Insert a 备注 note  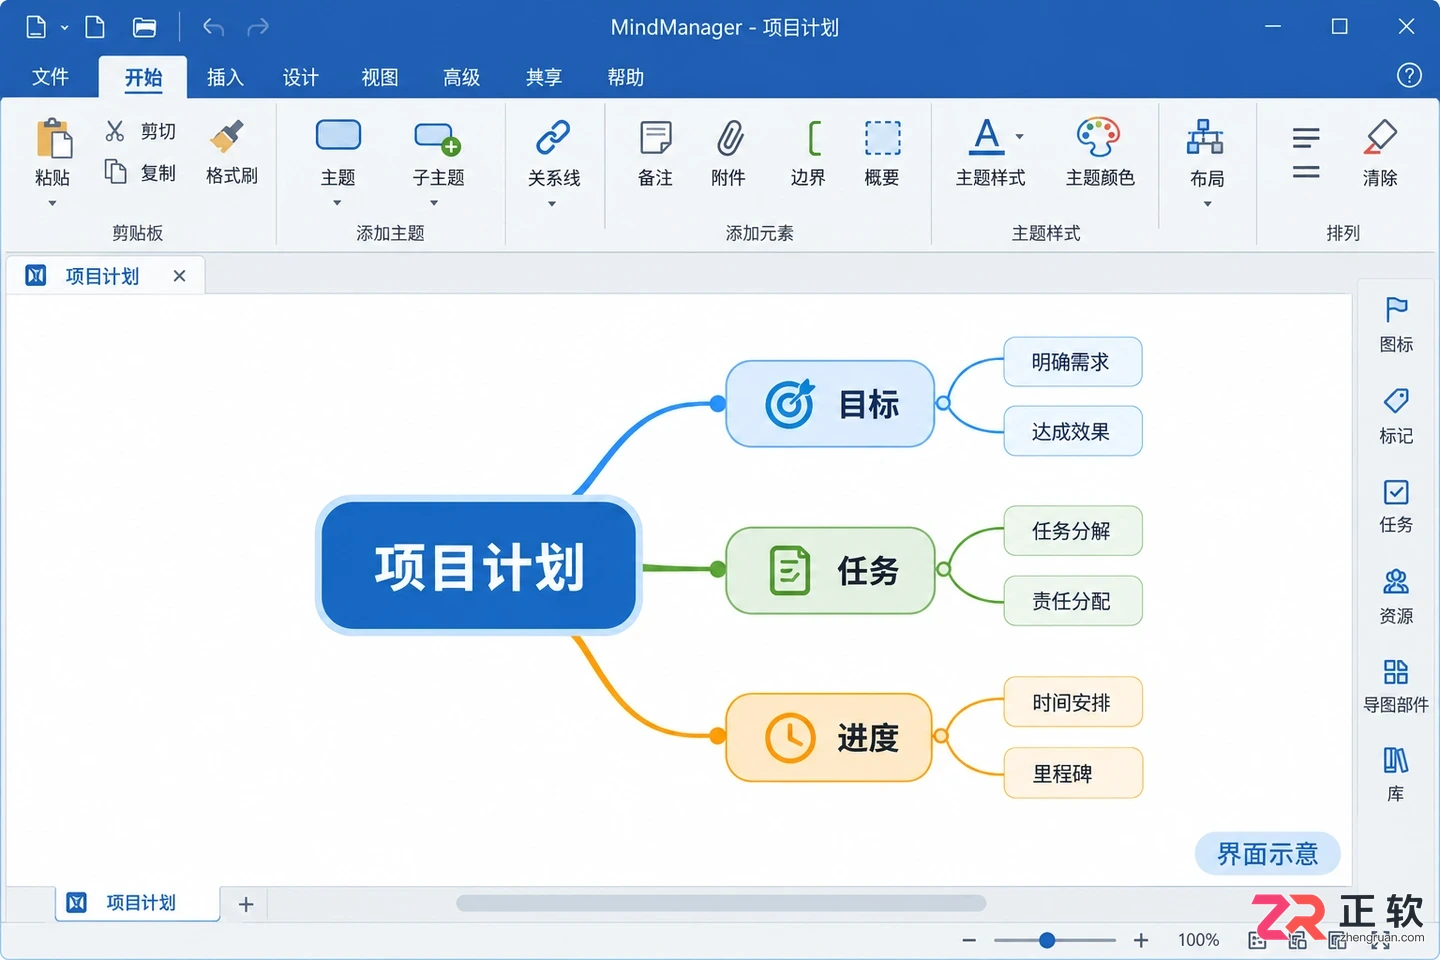pyautogui.click(x=656, y=138)
